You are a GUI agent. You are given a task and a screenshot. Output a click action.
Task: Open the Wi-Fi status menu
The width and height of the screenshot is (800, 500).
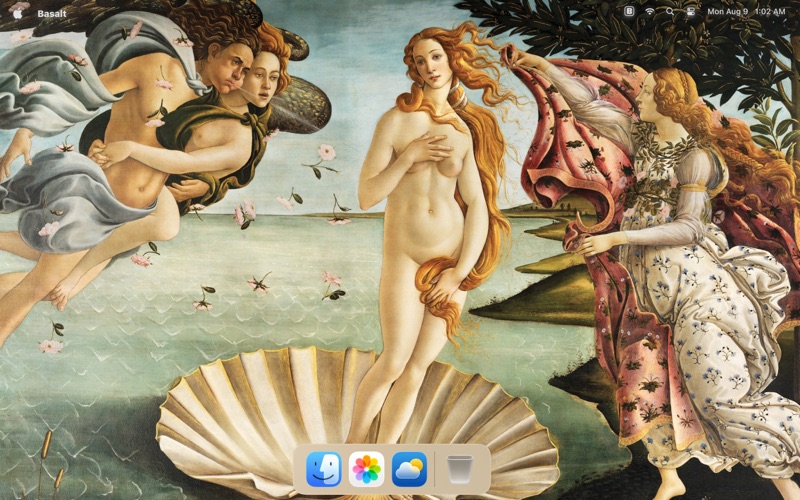pos(649,11)
